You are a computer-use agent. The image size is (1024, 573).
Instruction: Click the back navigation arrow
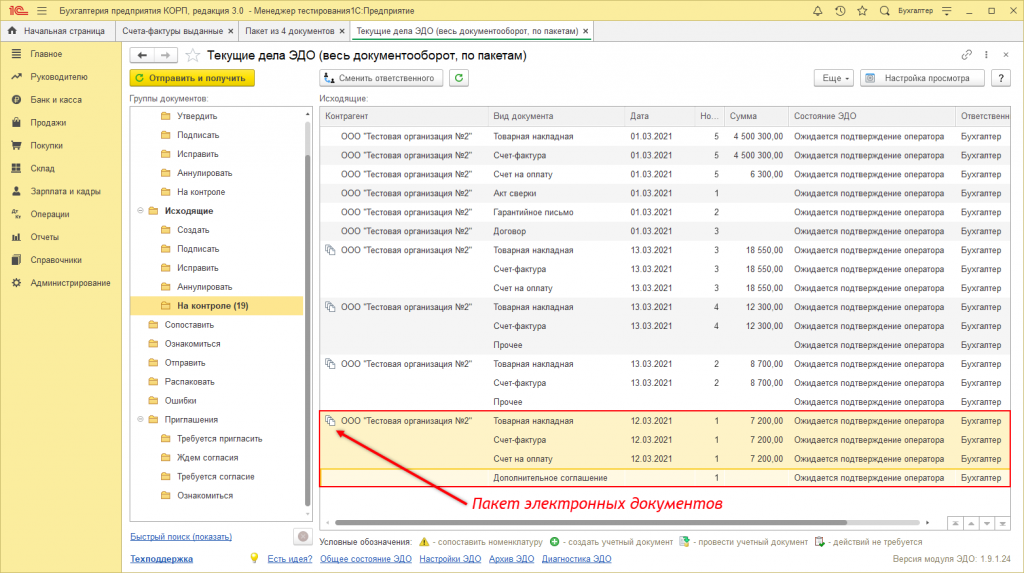click(142, 55)
